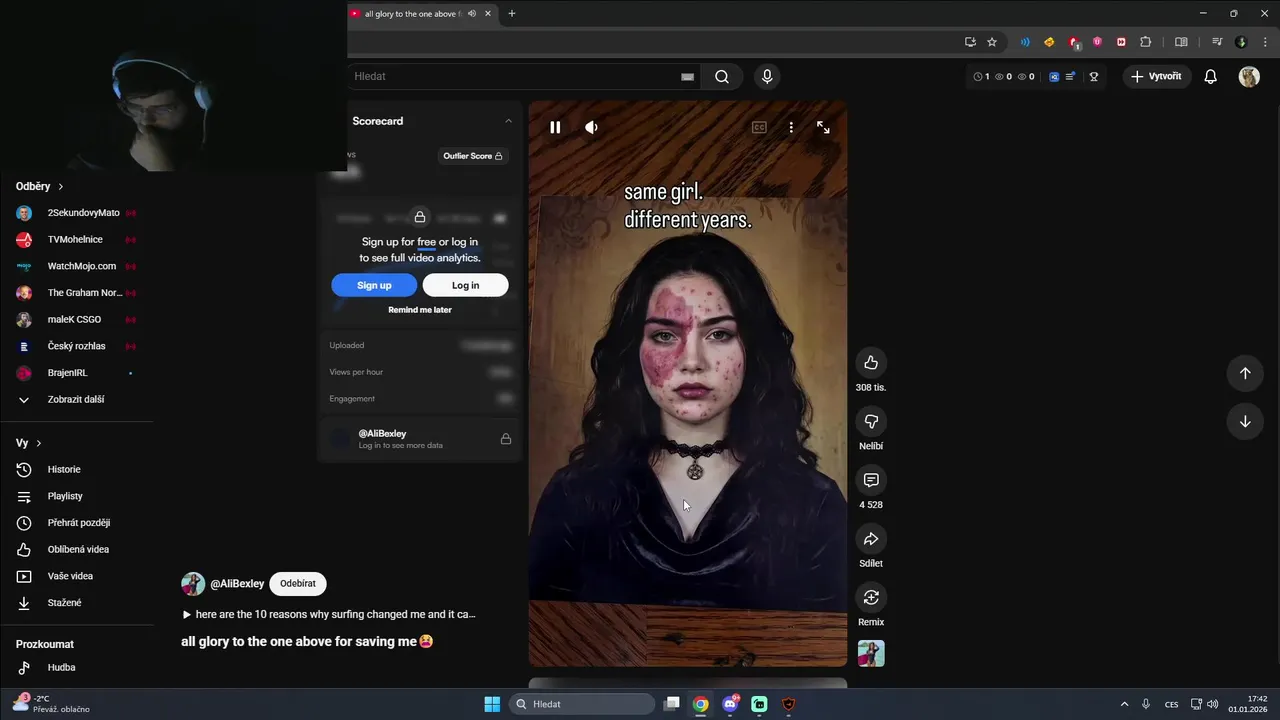Click the Log in button
Screen dimensions: 1280x720
point(465,285)
